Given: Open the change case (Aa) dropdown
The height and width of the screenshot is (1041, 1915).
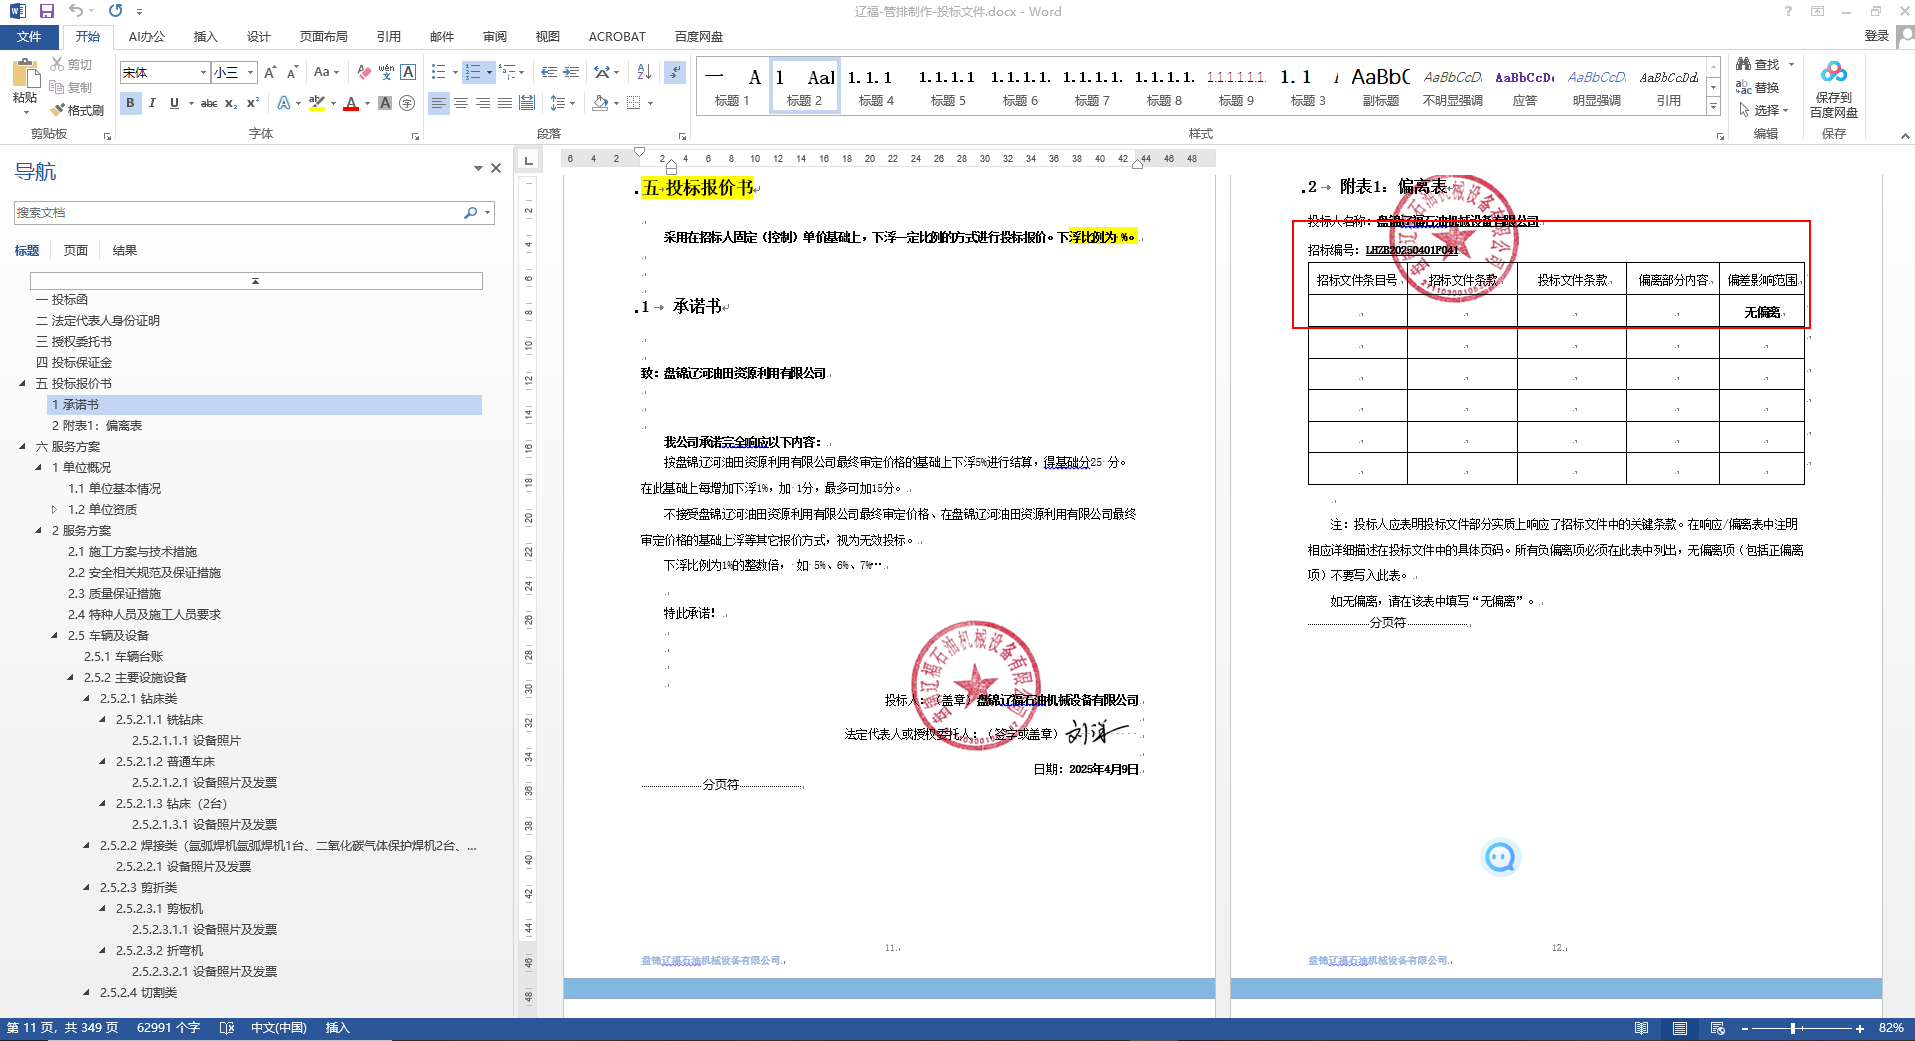Looking at the screenshot, I should 326,72.
